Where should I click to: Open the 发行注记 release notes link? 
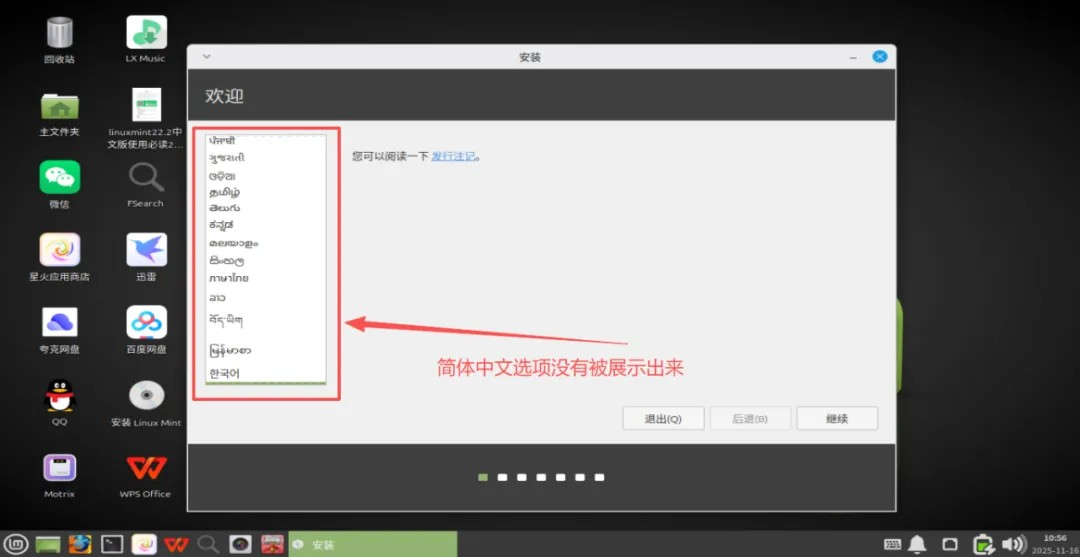pyautogui.click(x=453, y=156)
